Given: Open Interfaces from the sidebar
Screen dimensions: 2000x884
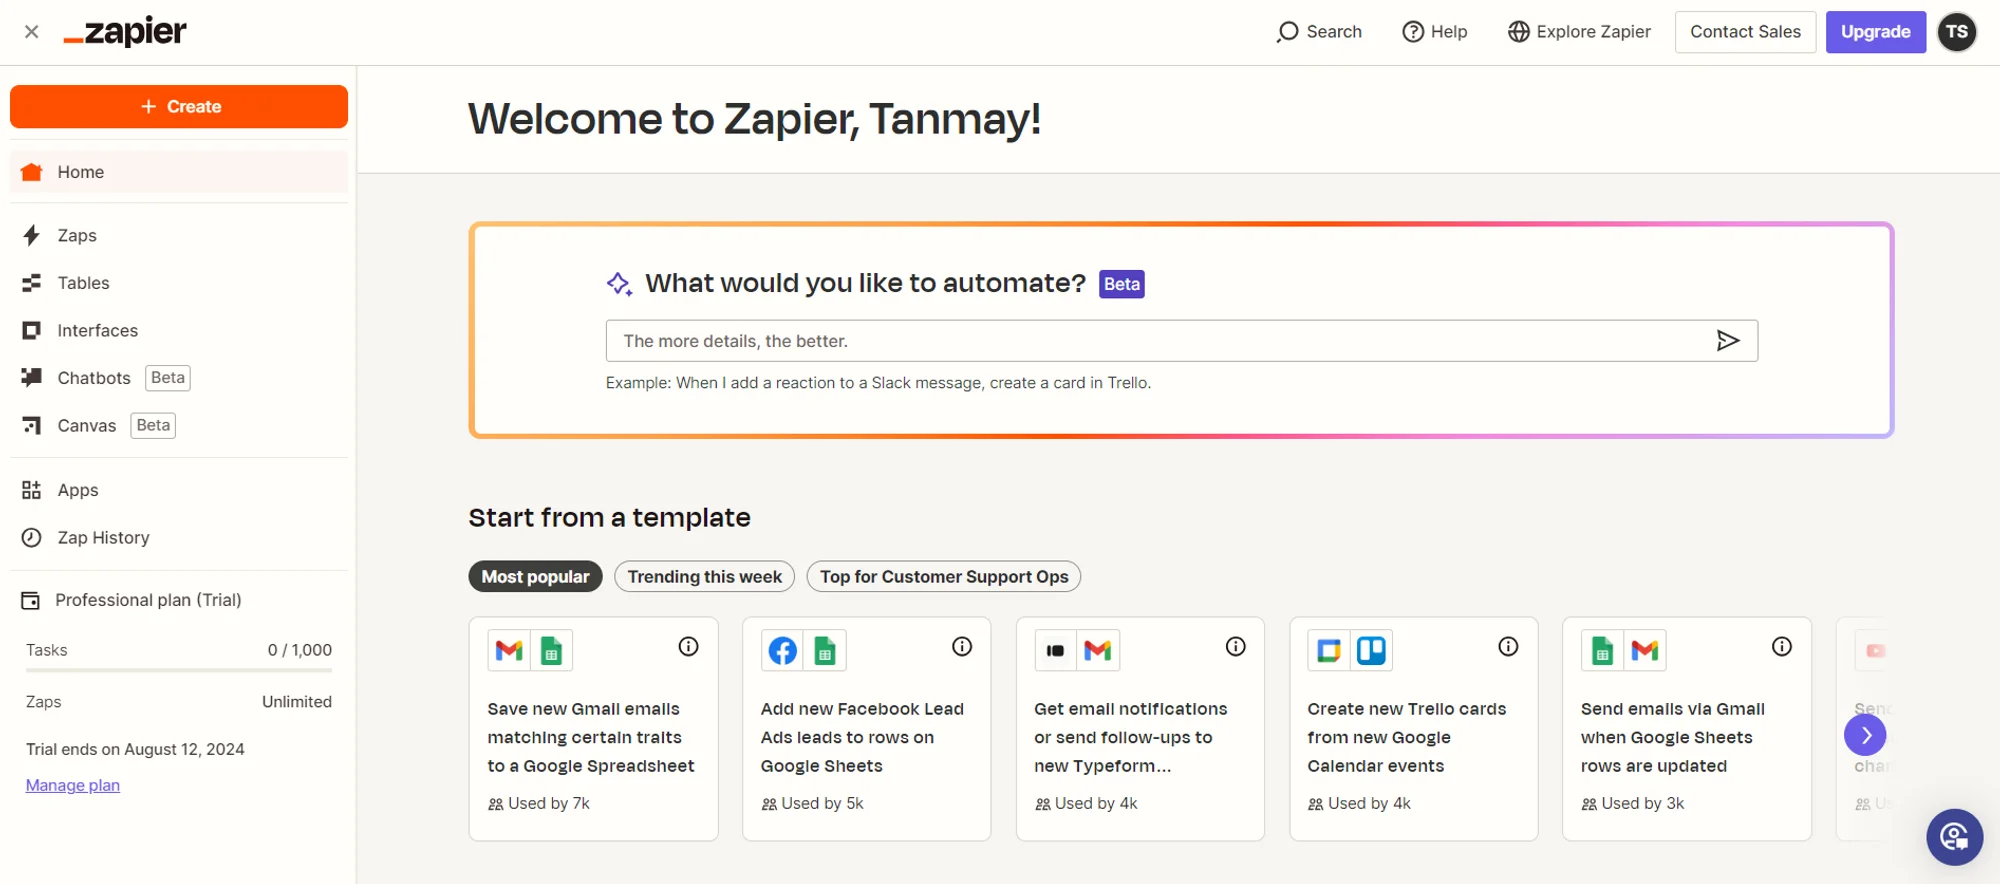Looking at the screenshot, I should pyautogui.click(x=179, y=331).
